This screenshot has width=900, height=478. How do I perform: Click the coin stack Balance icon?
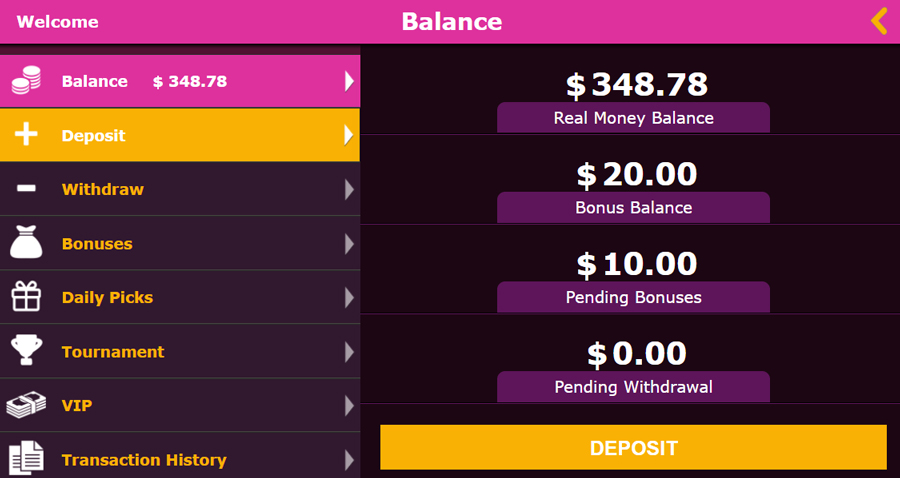(27, 81)
